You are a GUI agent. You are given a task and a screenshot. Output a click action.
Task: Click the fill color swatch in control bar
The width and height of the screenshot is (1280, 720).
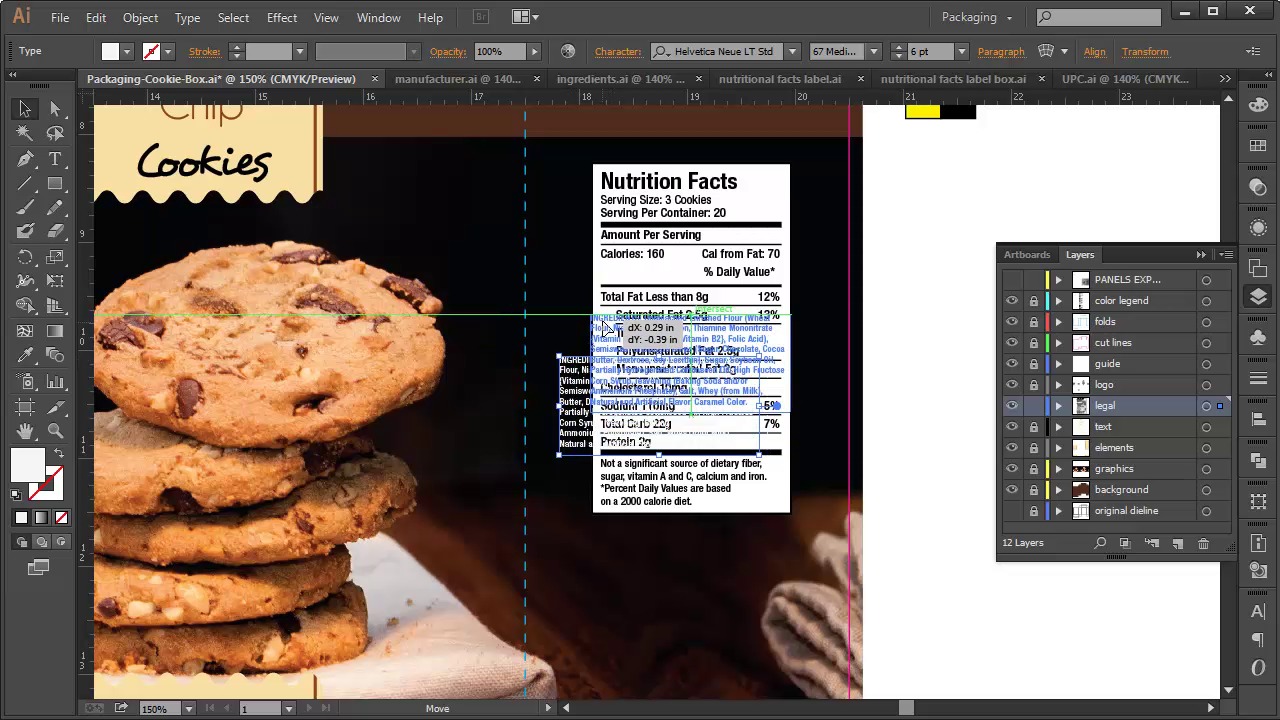pyautogui.click(x=110, y=51)
